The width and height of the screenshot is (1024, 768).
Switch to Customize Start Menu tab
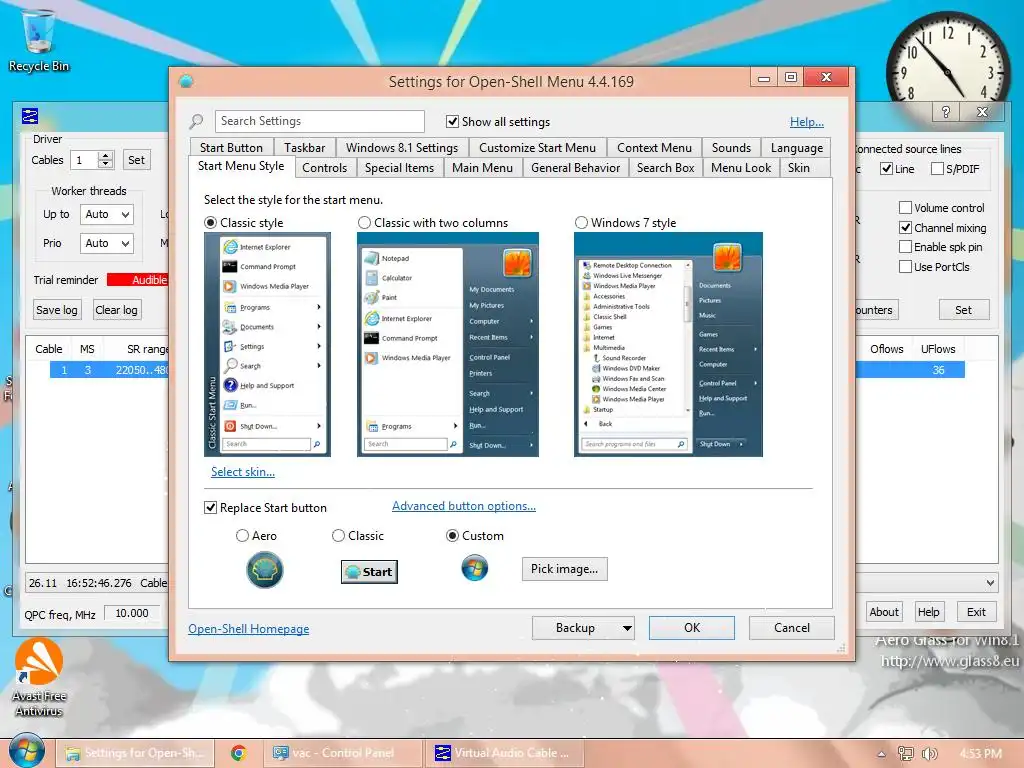(537, 148)
